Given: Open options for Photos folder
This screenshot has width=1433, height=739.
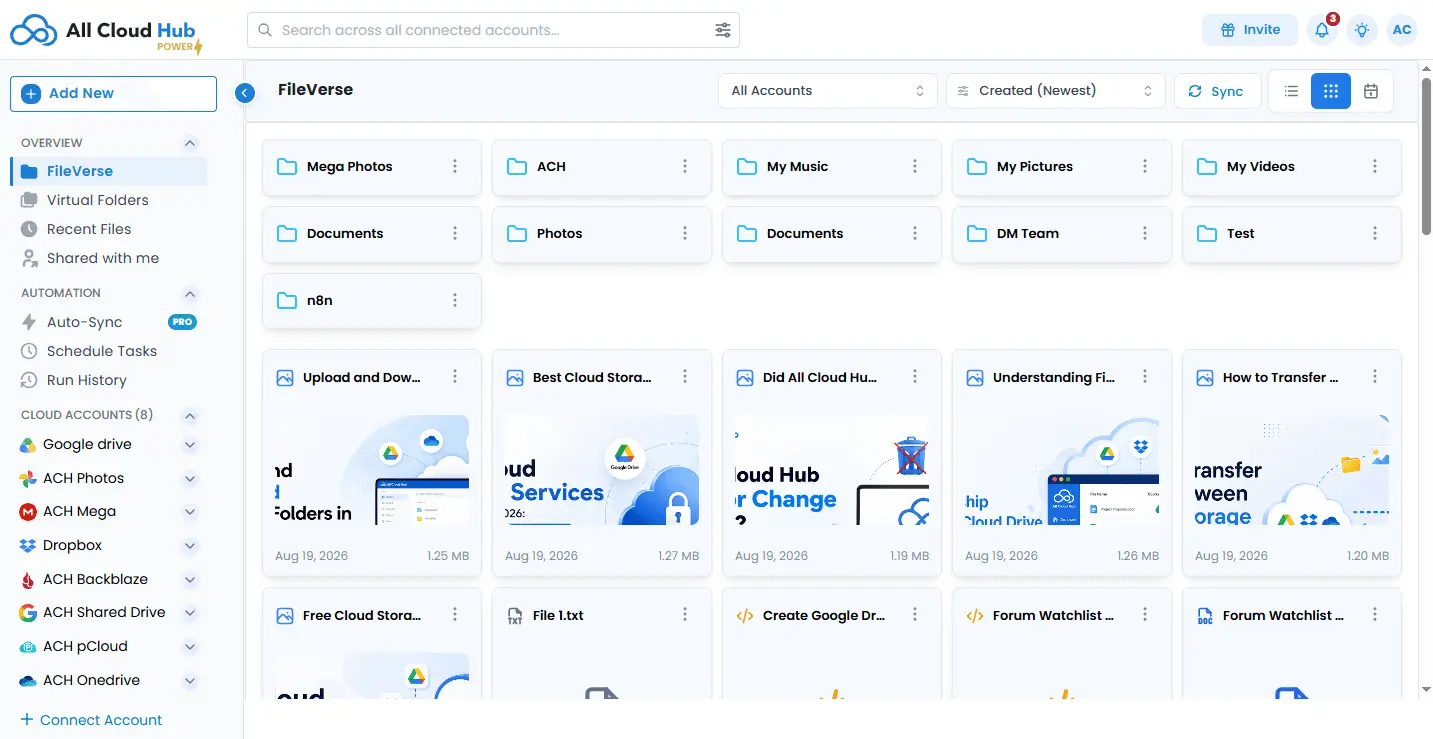Looking at the screenshot, I should click(x=685, y=234).
